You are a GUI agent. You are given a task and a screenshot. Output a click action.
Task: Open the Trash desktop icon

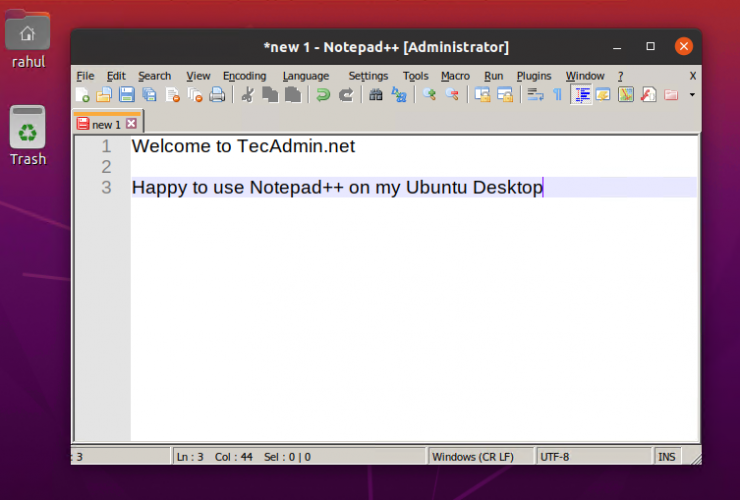[28, 135]
